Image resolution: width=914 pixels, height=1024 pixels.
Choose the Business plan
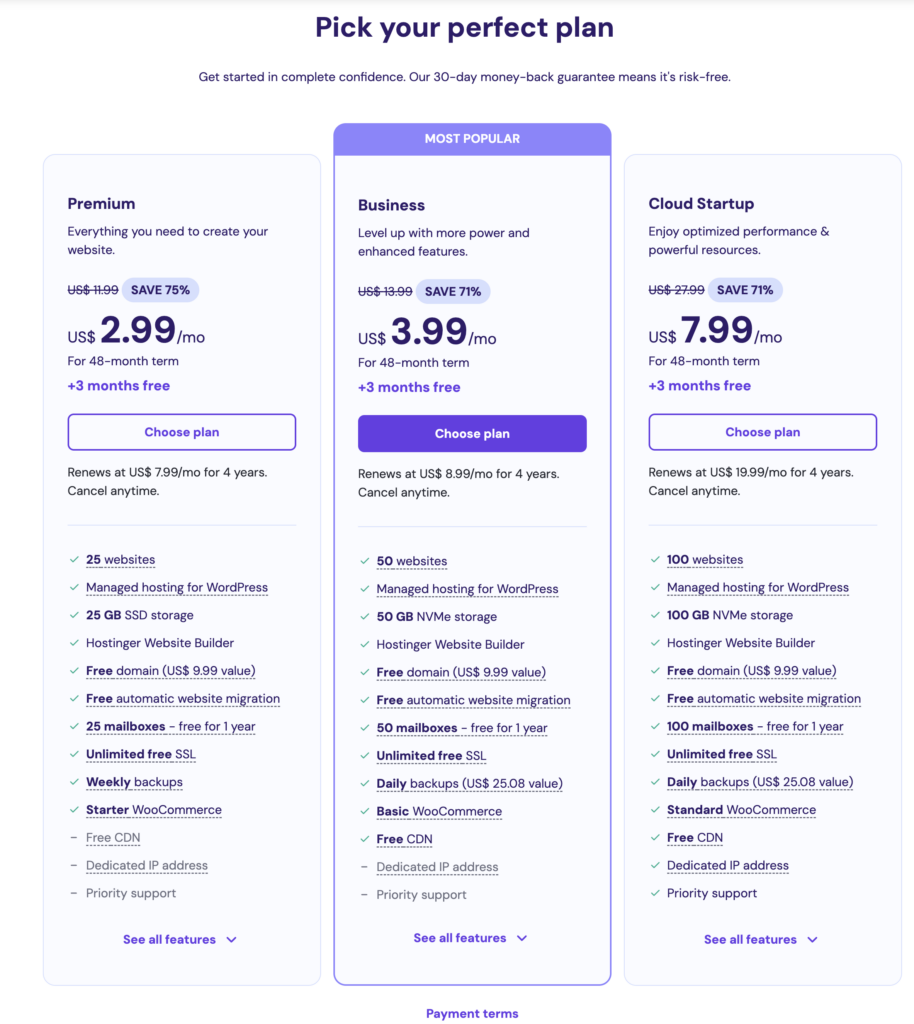click(472, 434)
